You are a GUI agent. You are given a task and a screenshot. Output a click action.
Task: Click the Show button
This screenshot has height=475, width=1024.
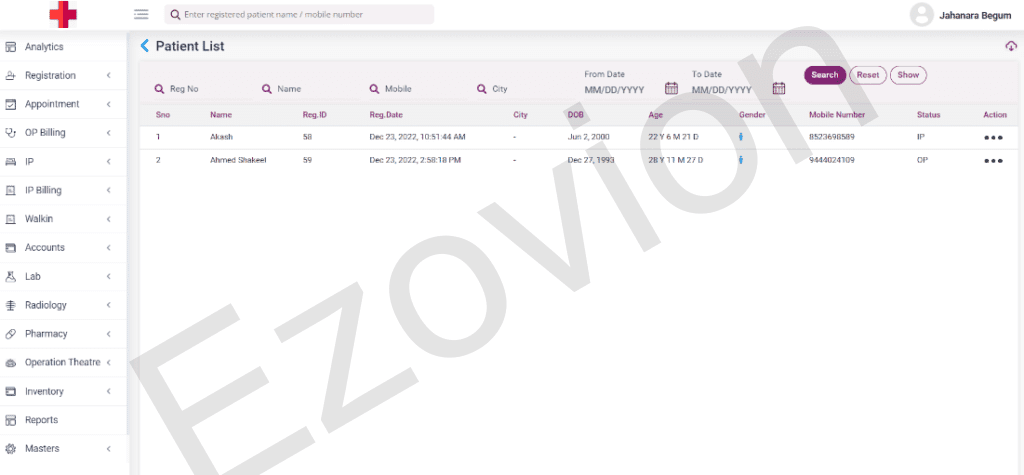(908, 75)
